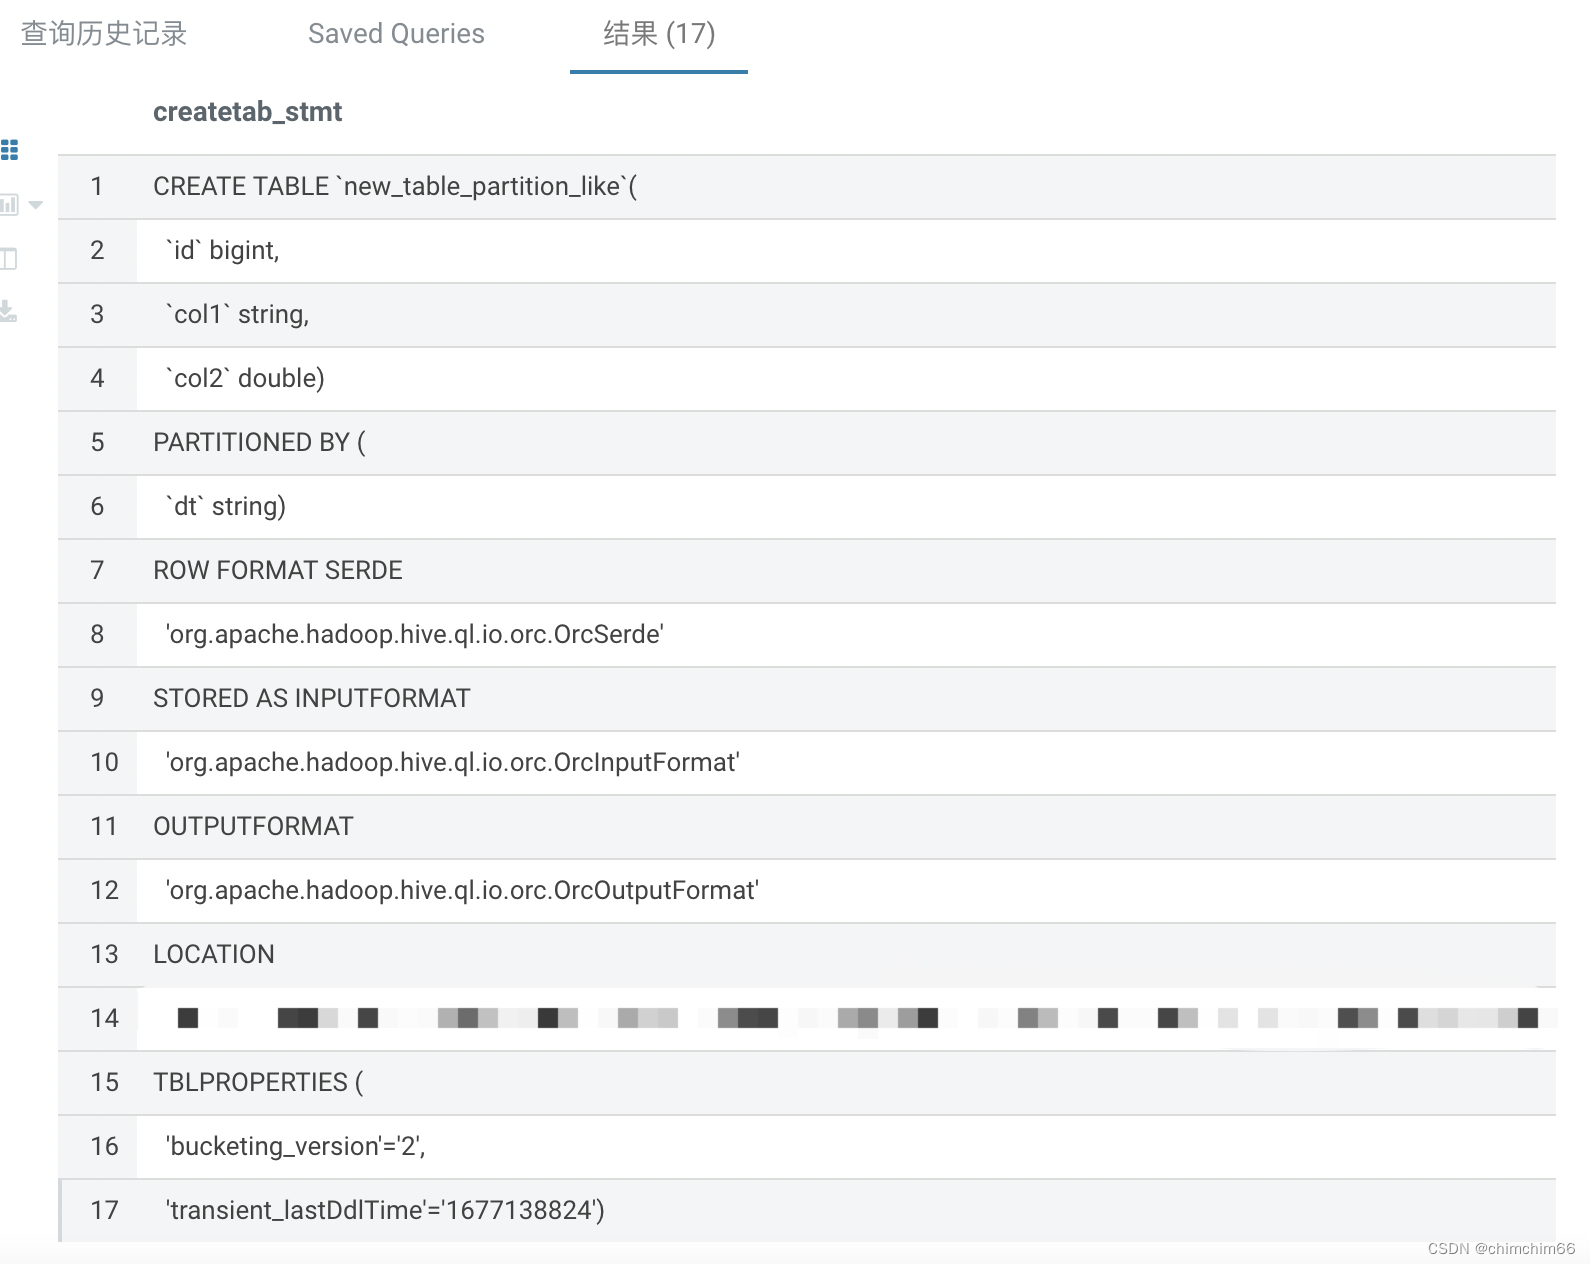Select the 结果 (17) tab
Screen dimensions: 1590x1264
pyautogui.click(x=659, y=34)
